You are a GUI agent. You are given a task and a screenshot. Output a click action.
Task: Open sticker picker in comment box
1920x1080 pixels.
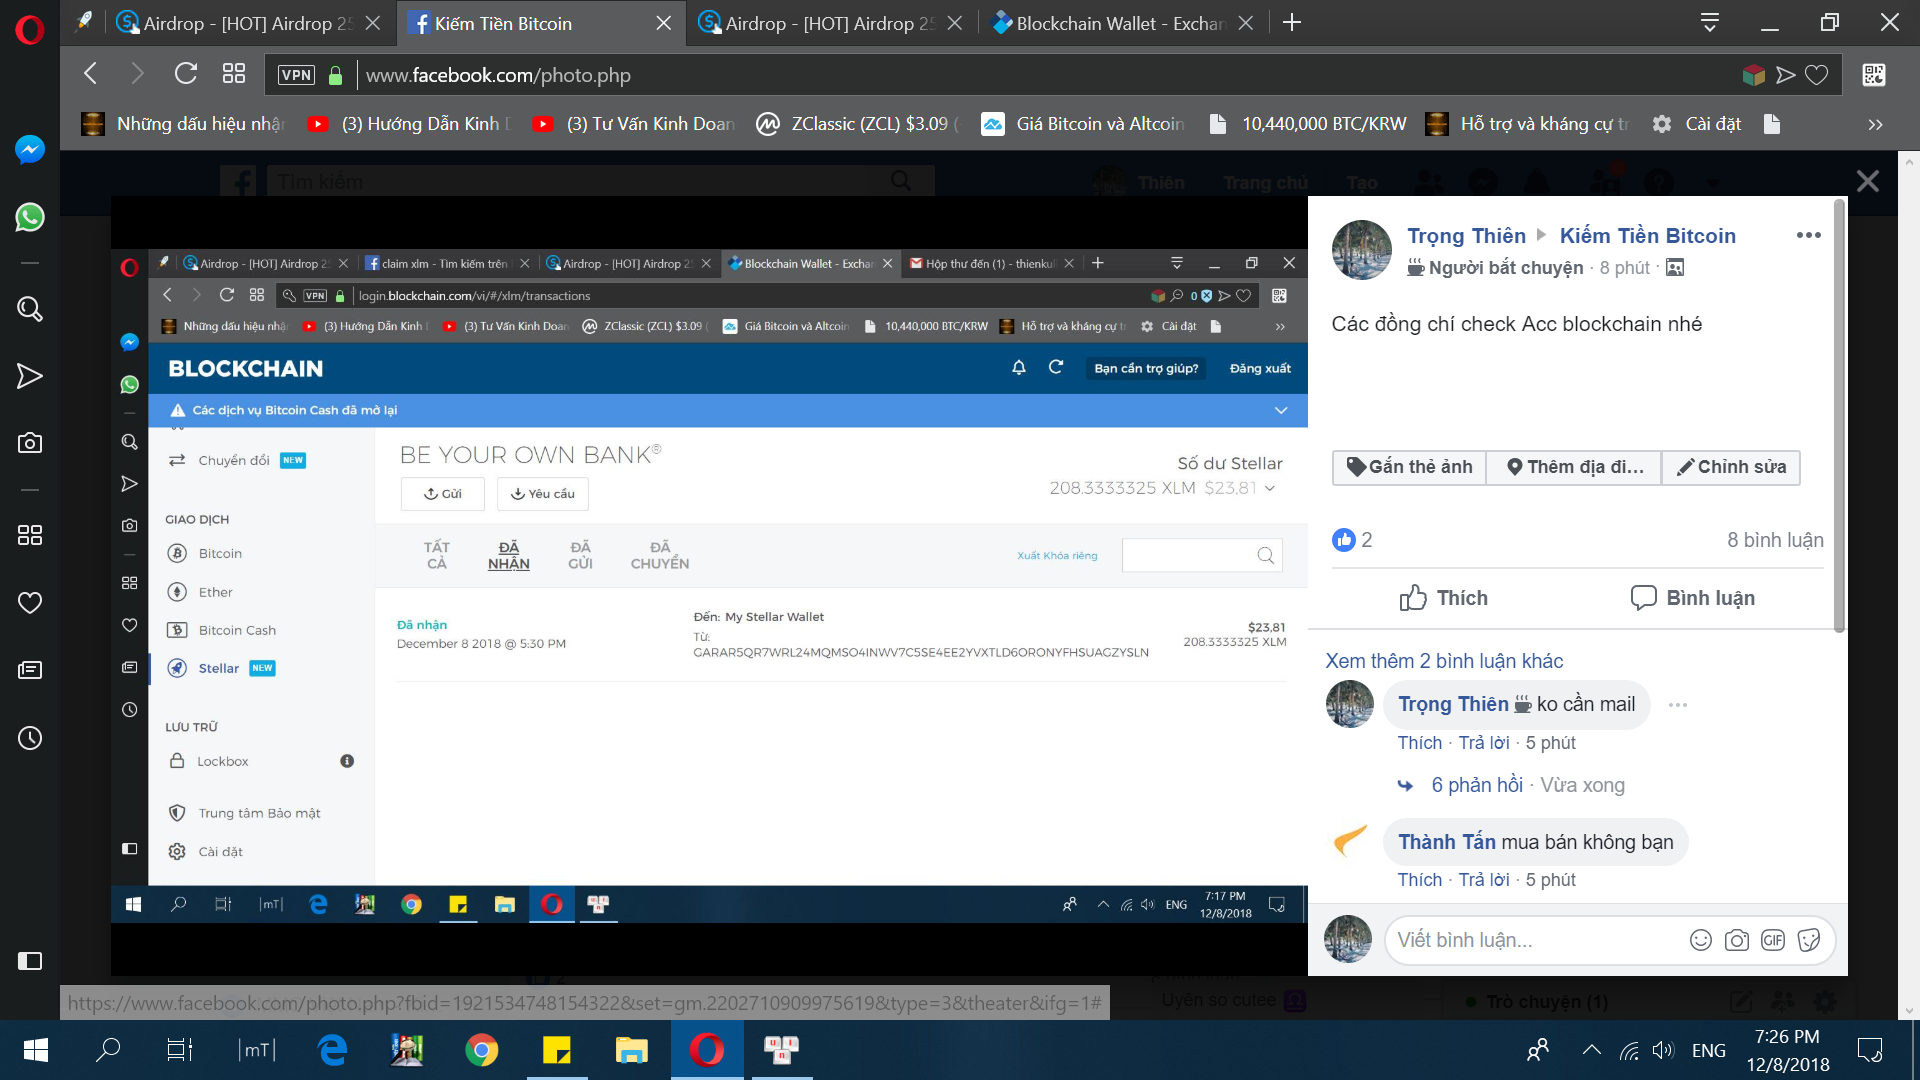[1809, 940]
